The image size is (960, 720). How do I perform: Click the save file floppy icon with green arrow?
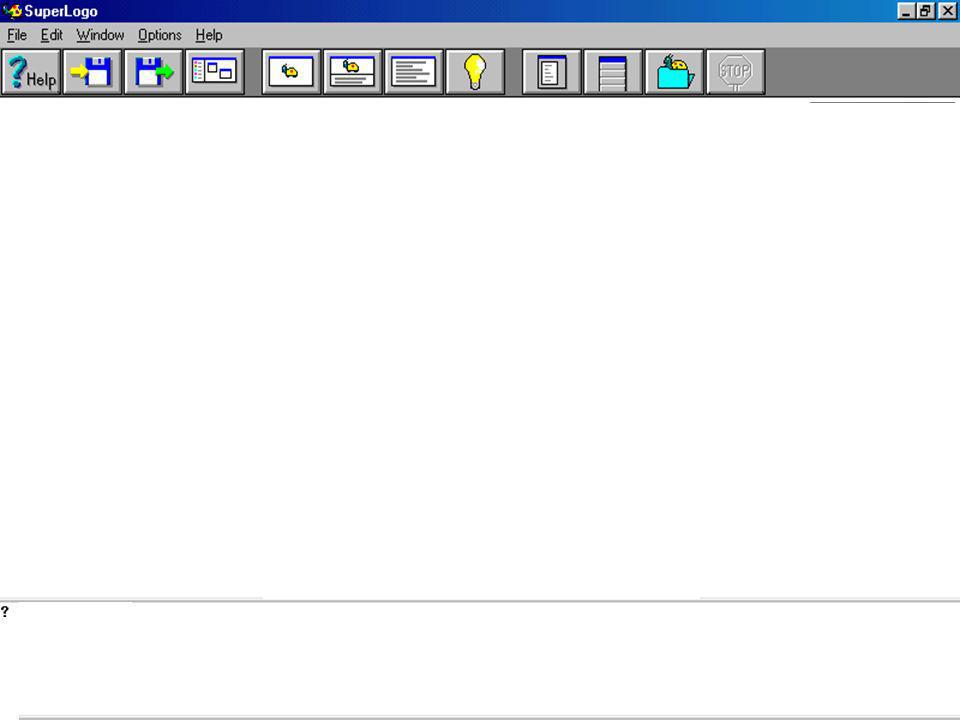pyautogui.click(x=154, y=72)
